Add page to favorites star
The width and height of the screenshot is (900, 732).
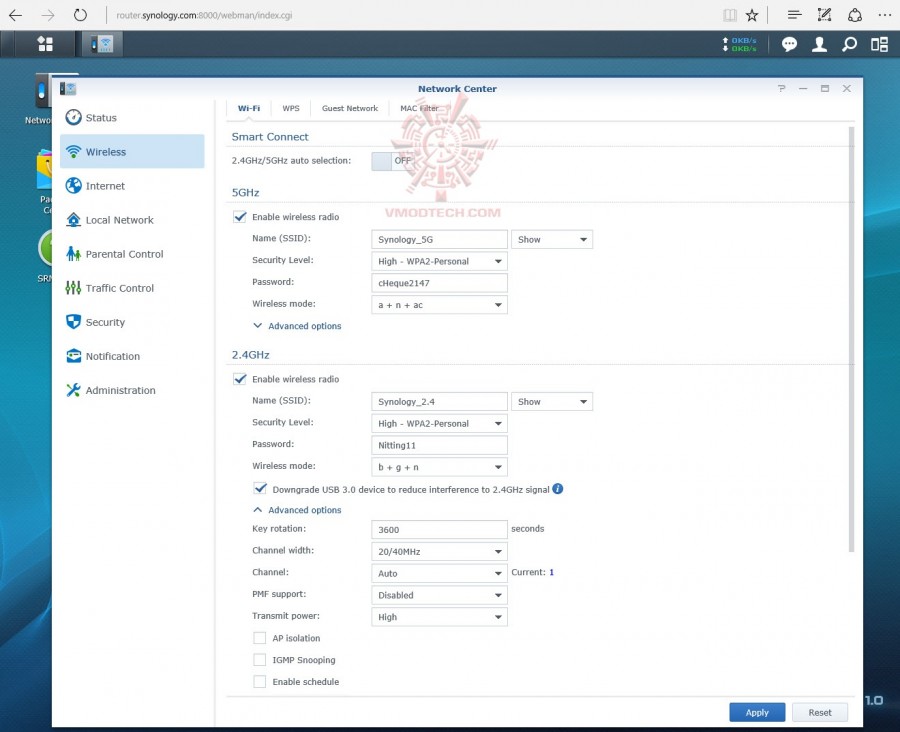tap(752, 15)
